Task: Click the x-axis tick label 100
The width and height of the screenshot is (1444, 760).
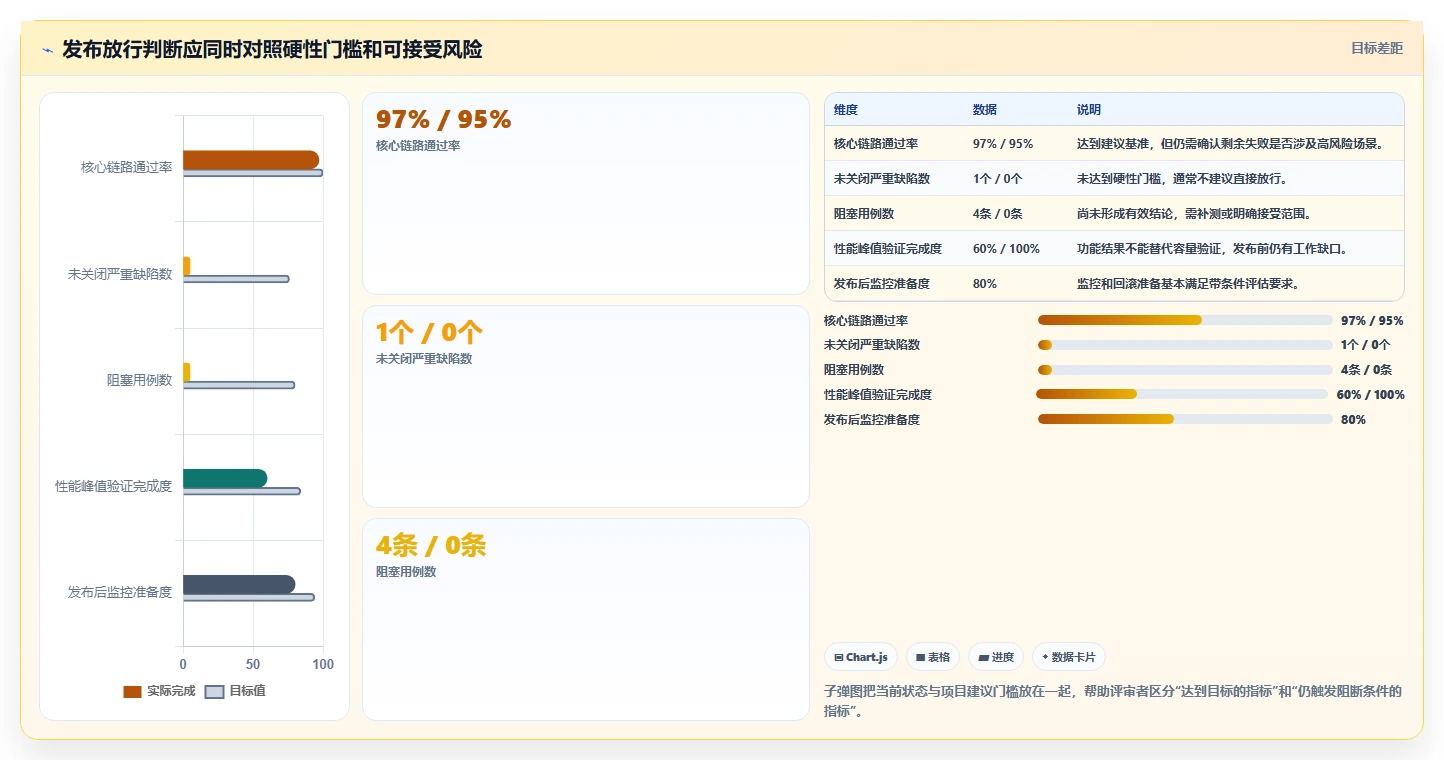Action: coord(323,664)
